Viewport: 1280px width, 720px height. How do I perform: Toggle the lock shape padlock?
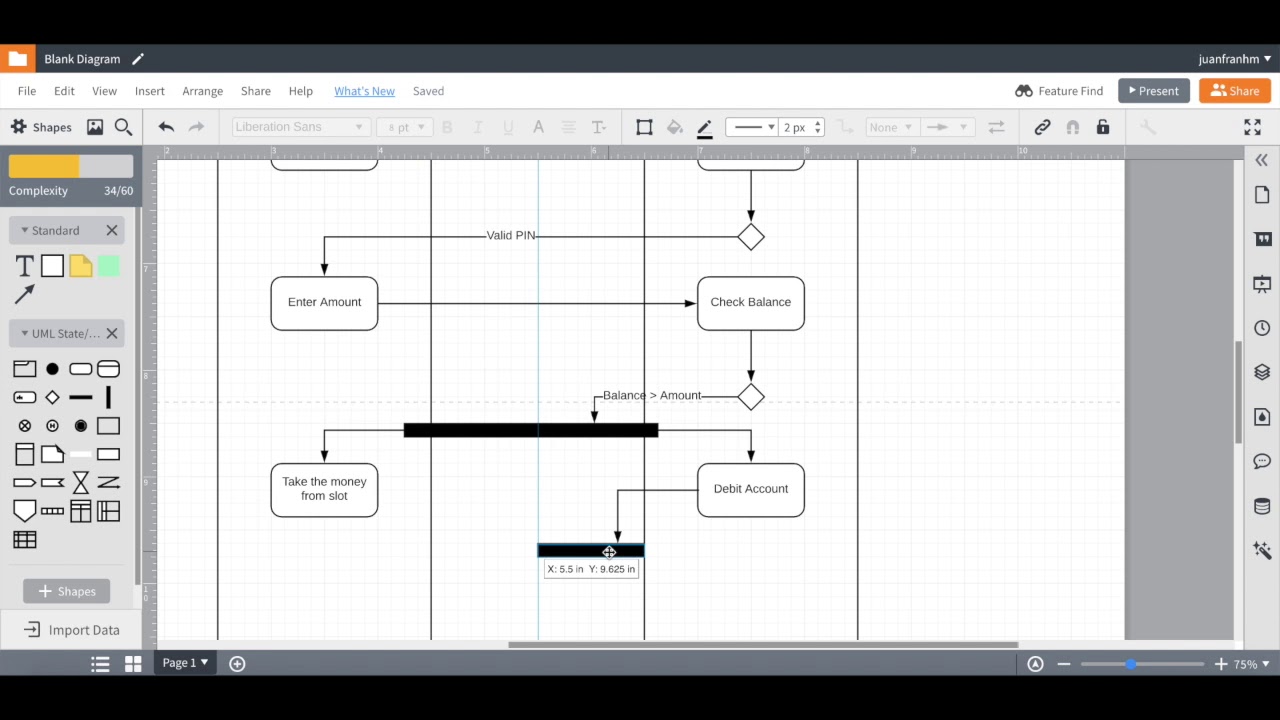pyautogui.click(x=1103, y=127)
